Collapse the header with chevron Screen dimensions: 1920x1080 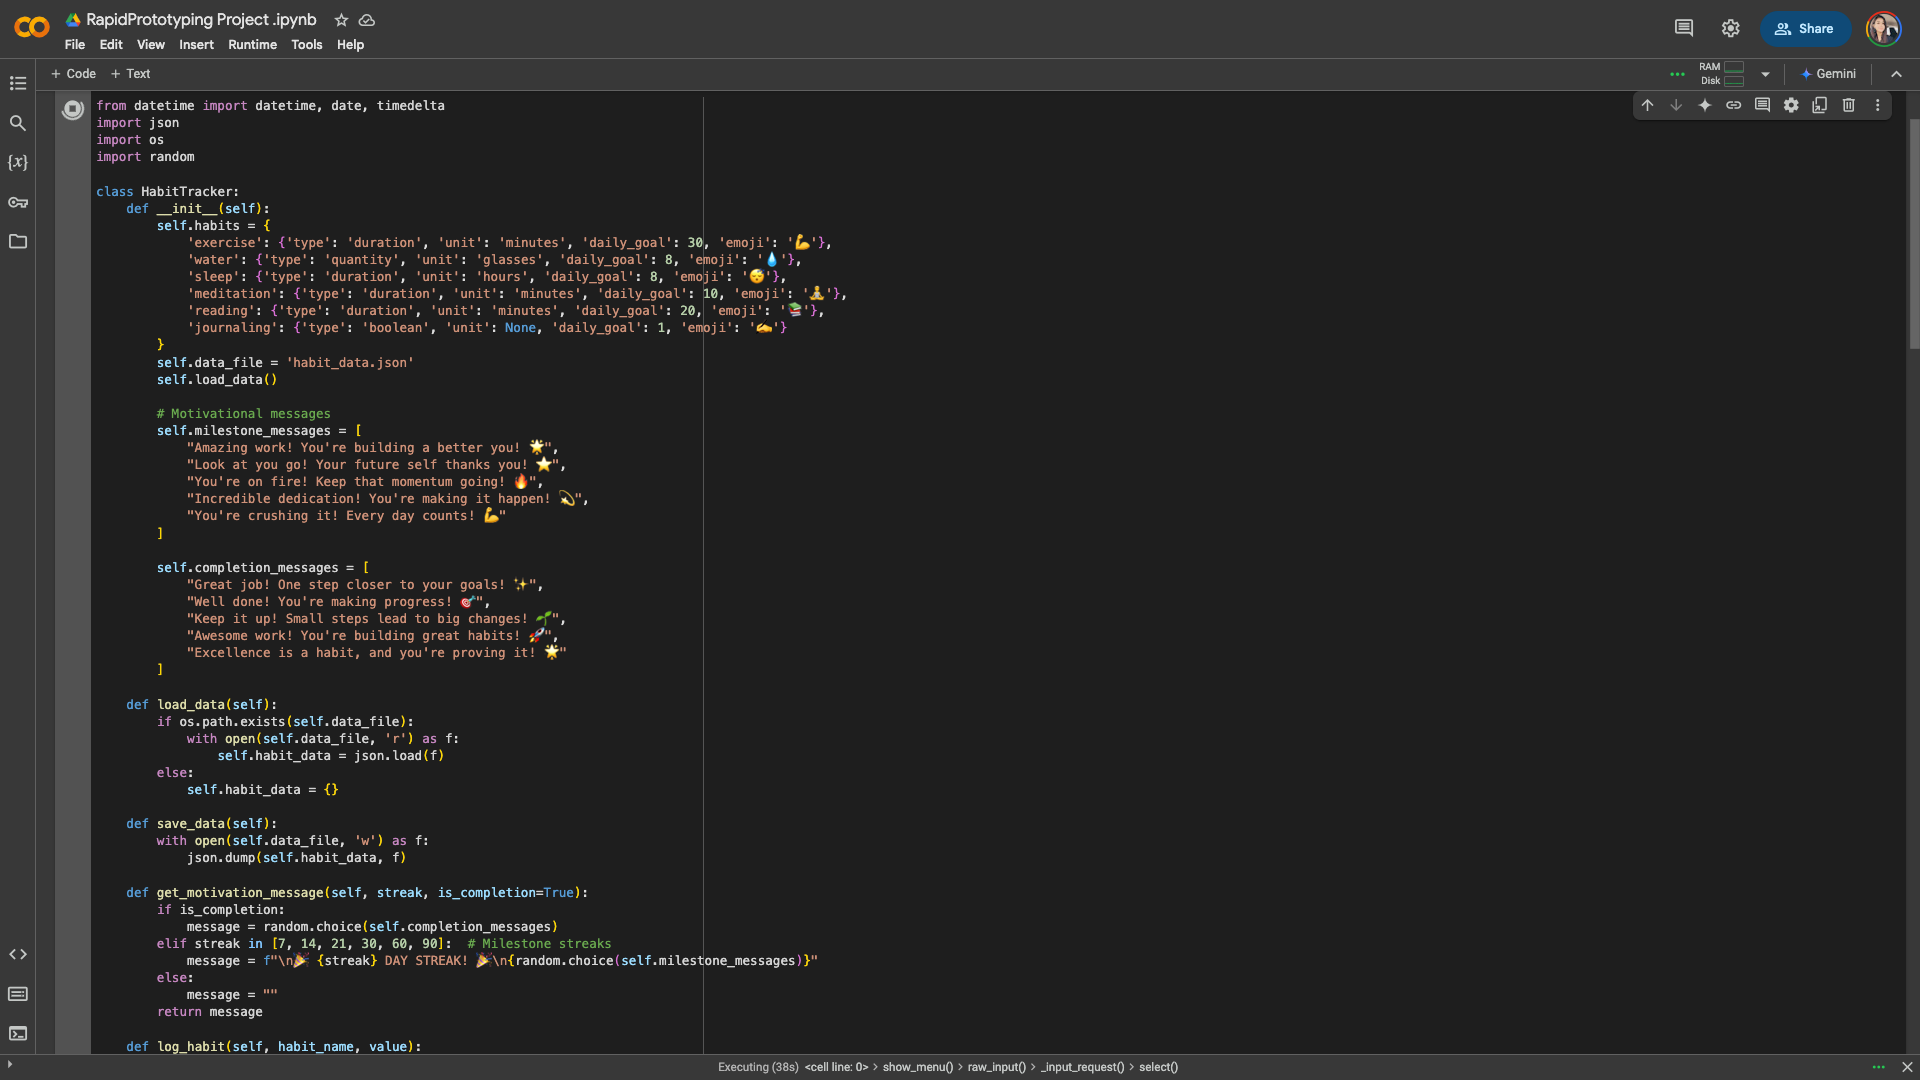1896,74
